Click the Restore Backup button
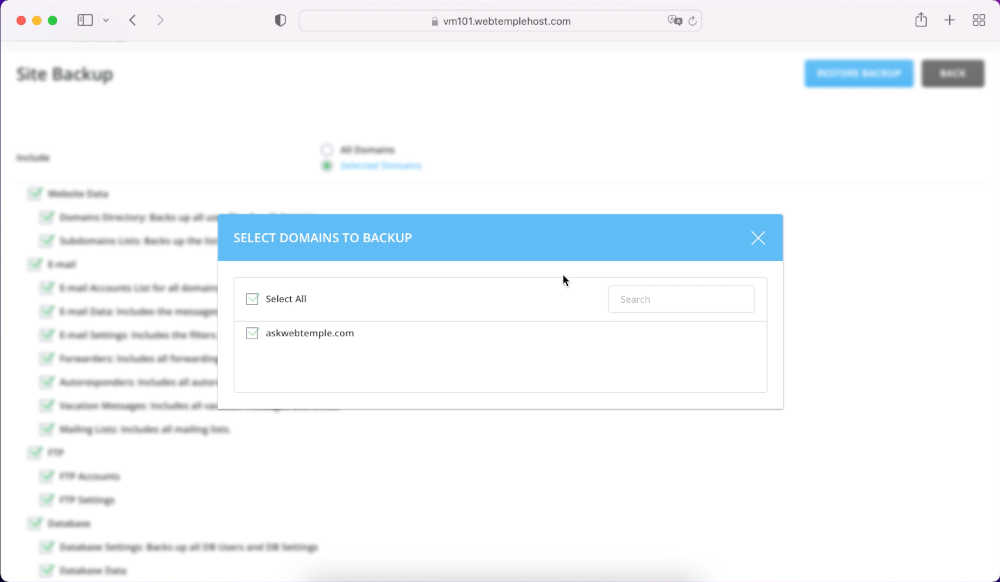 click(x=858, y=74)
